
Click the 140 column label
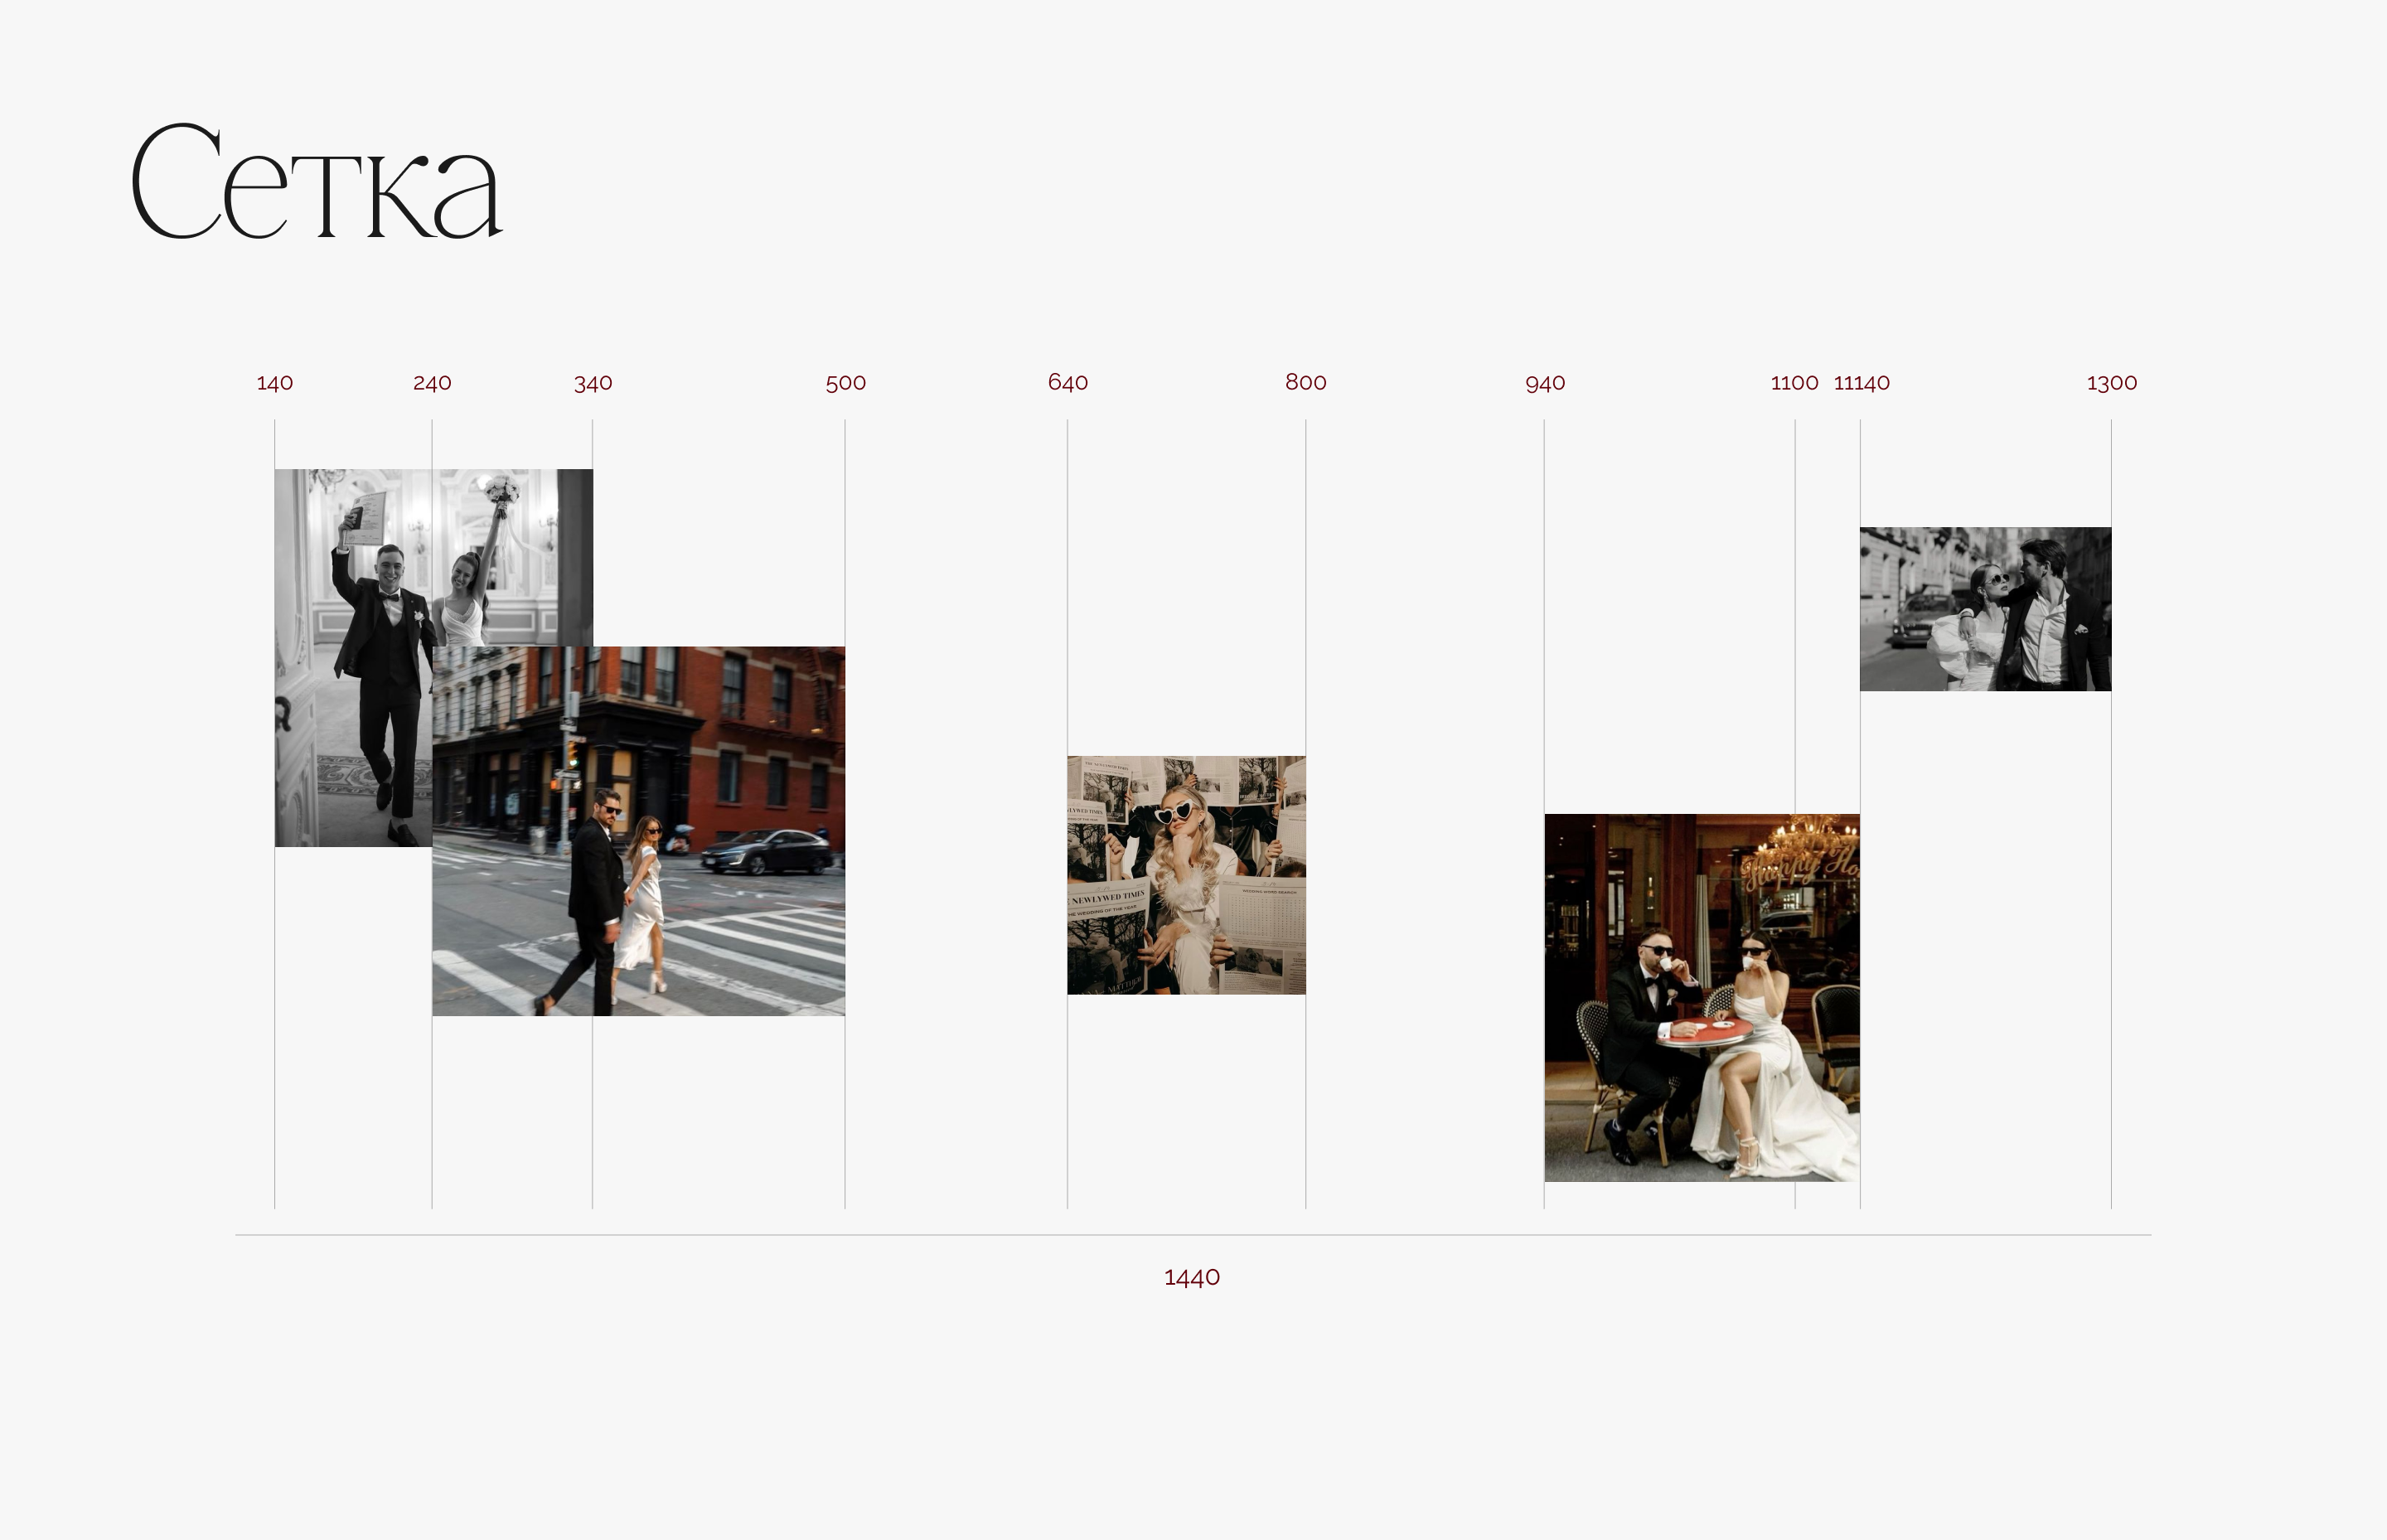(x=275, y=383)
